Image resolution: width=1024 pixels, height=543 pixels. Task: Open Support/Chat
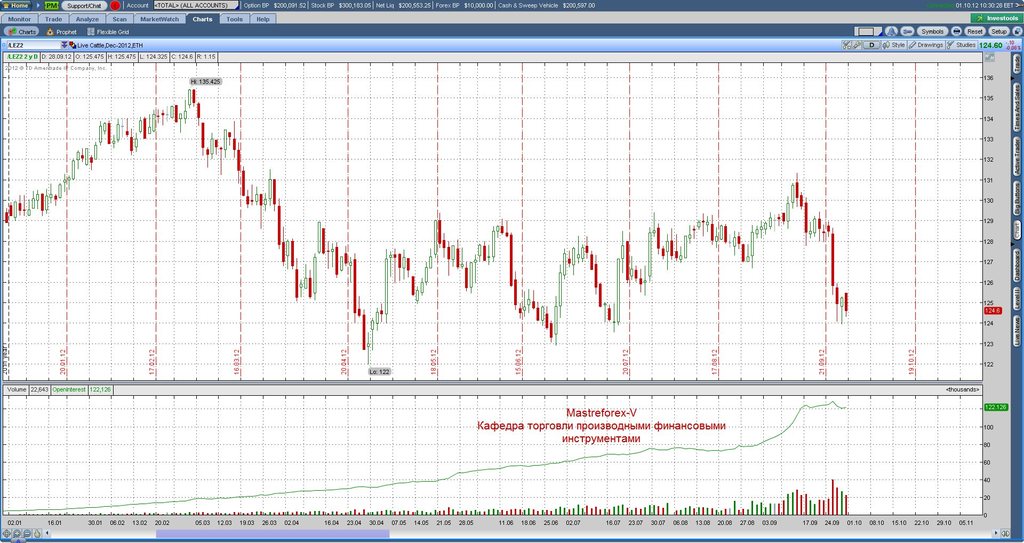[84, 5]
